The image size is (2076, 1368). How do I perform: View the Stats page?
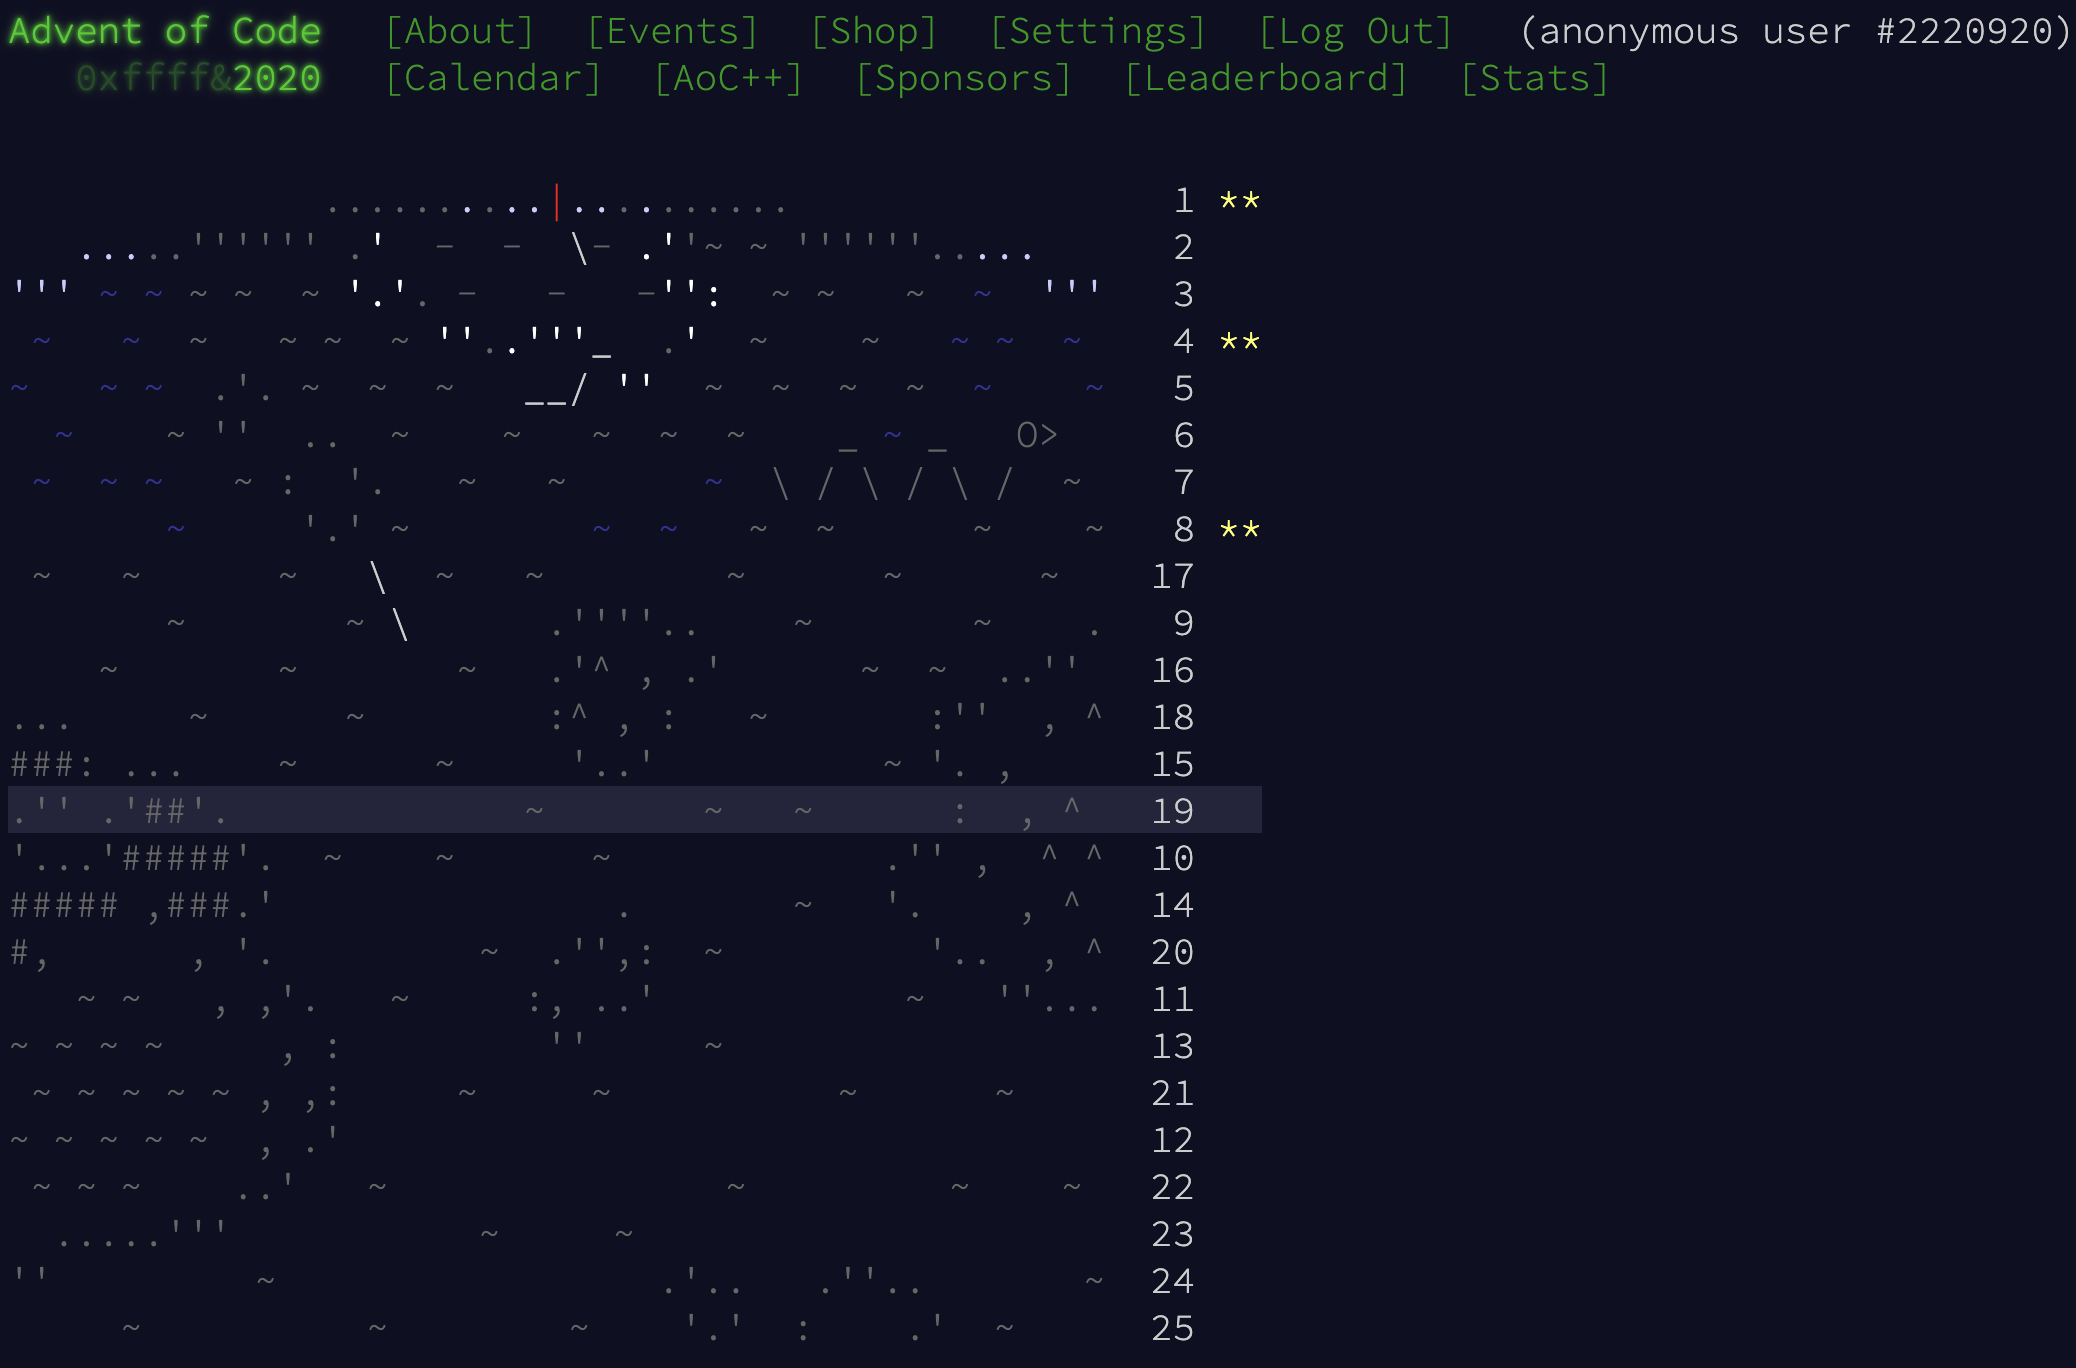pyautogui.click(x=1534, y=79)
